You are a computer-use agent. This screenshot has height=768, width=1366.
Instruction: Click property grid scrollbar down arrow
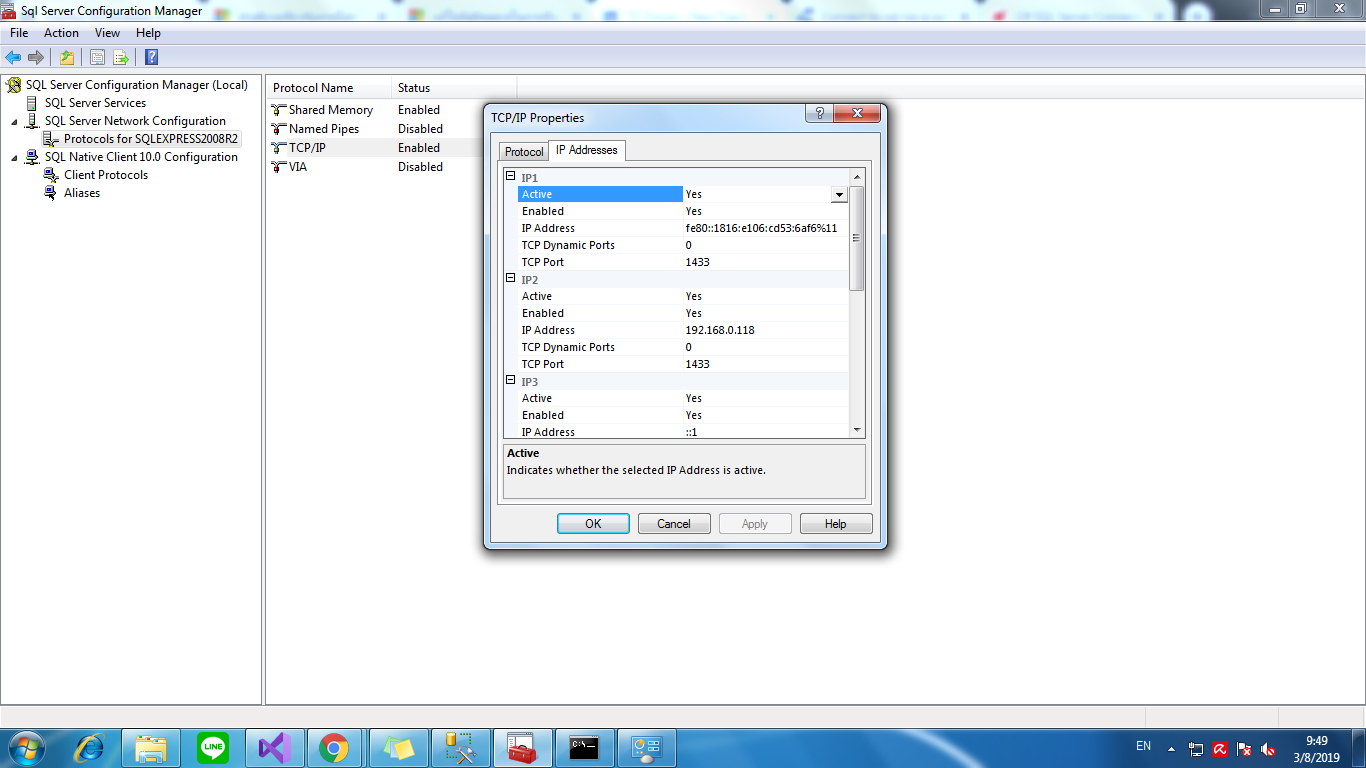tap(856, 430)
